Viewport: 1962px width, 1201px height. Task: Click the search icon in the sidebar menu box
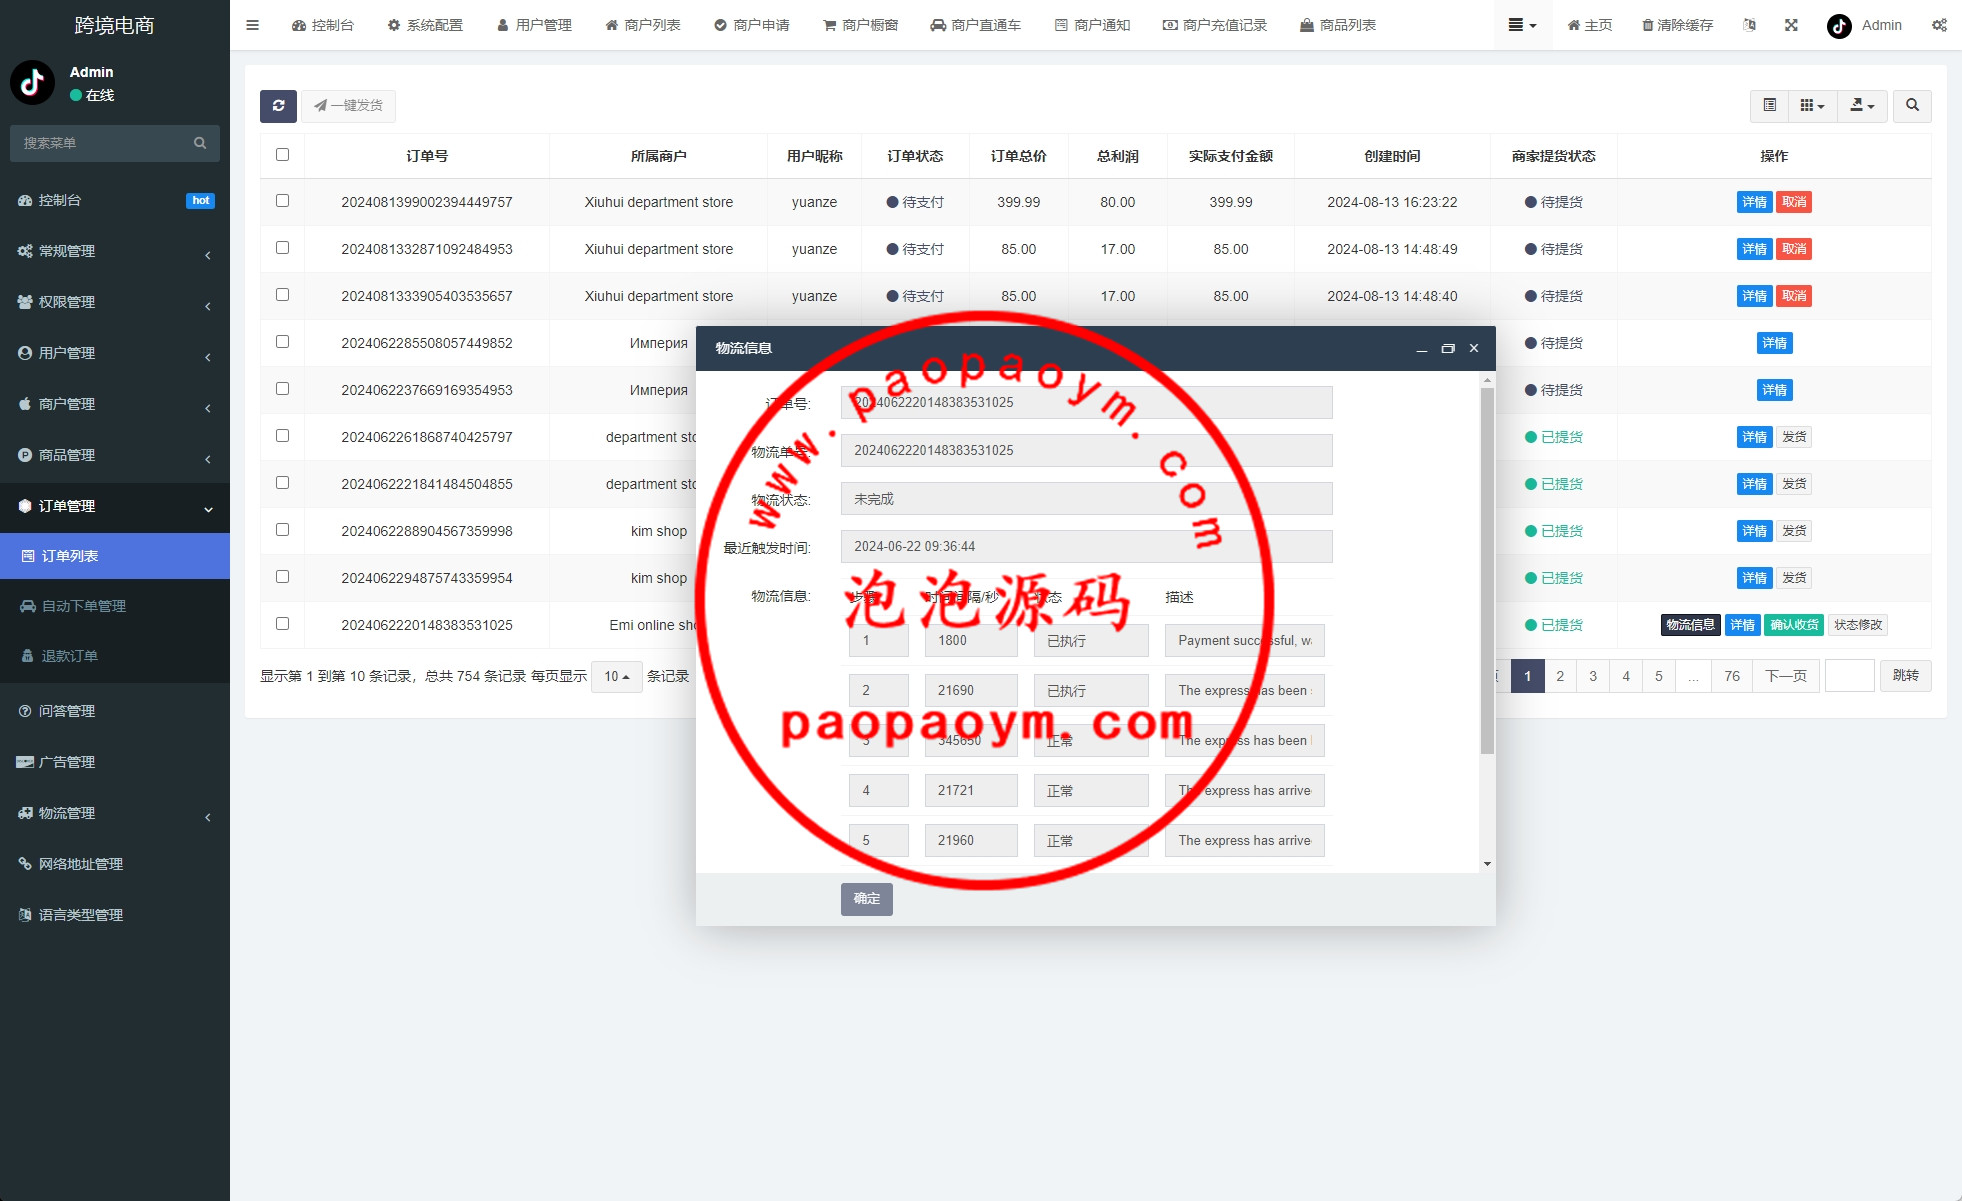click(200, 143)
